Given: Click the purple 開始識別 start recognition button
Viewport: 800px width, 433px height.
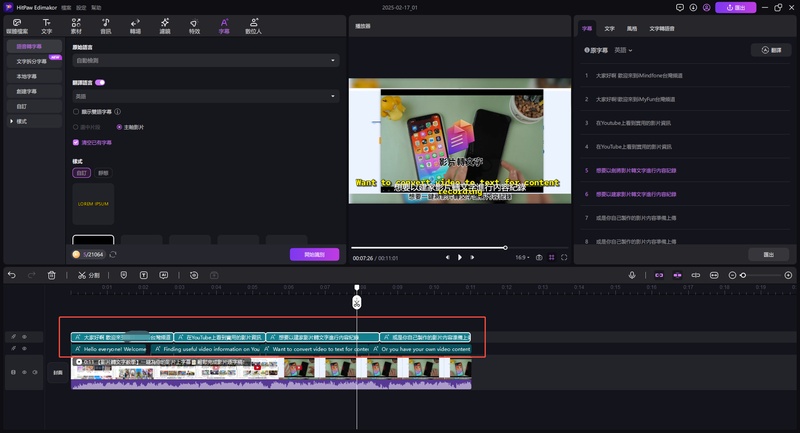Looking at the screenshot, I should [314, 254].
